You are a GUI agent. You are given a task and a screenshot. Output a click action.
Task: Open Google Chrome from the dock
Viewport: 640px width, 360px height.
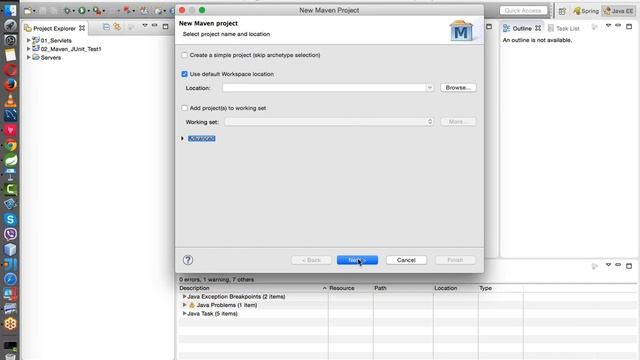[10, 145]
